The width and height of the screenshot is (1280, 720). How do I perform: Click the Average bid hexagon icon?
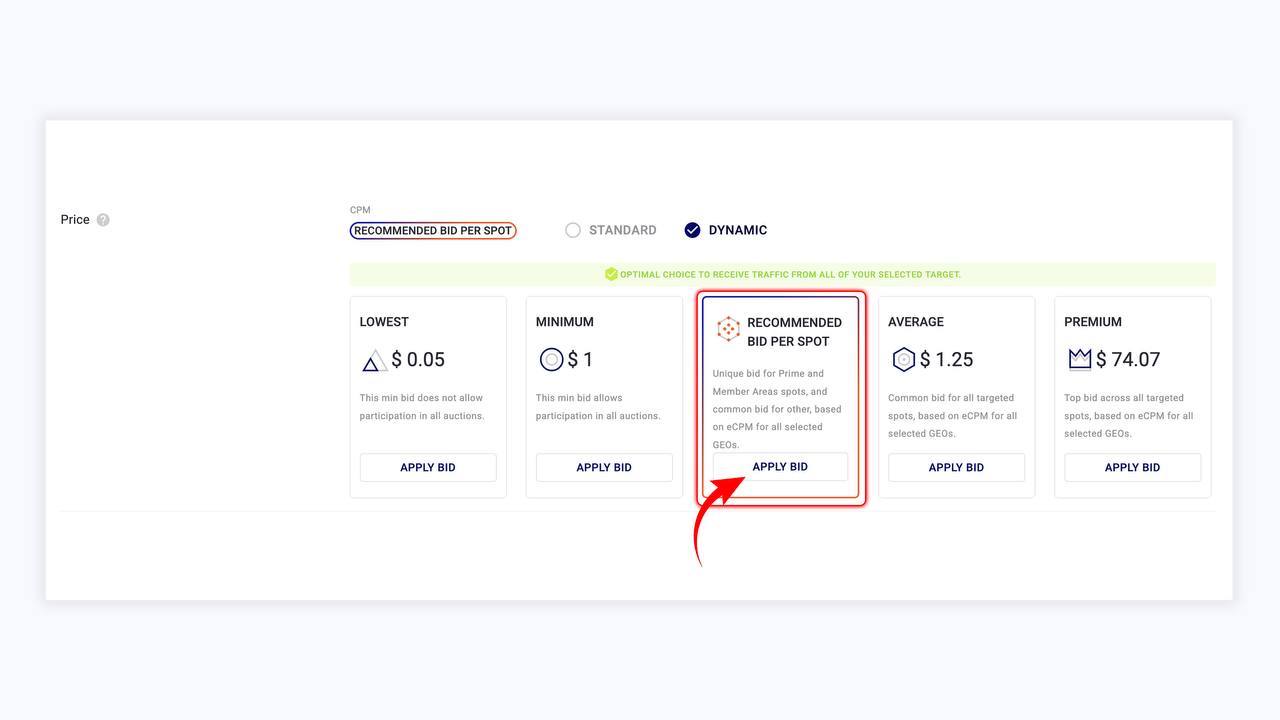point(903,359)
